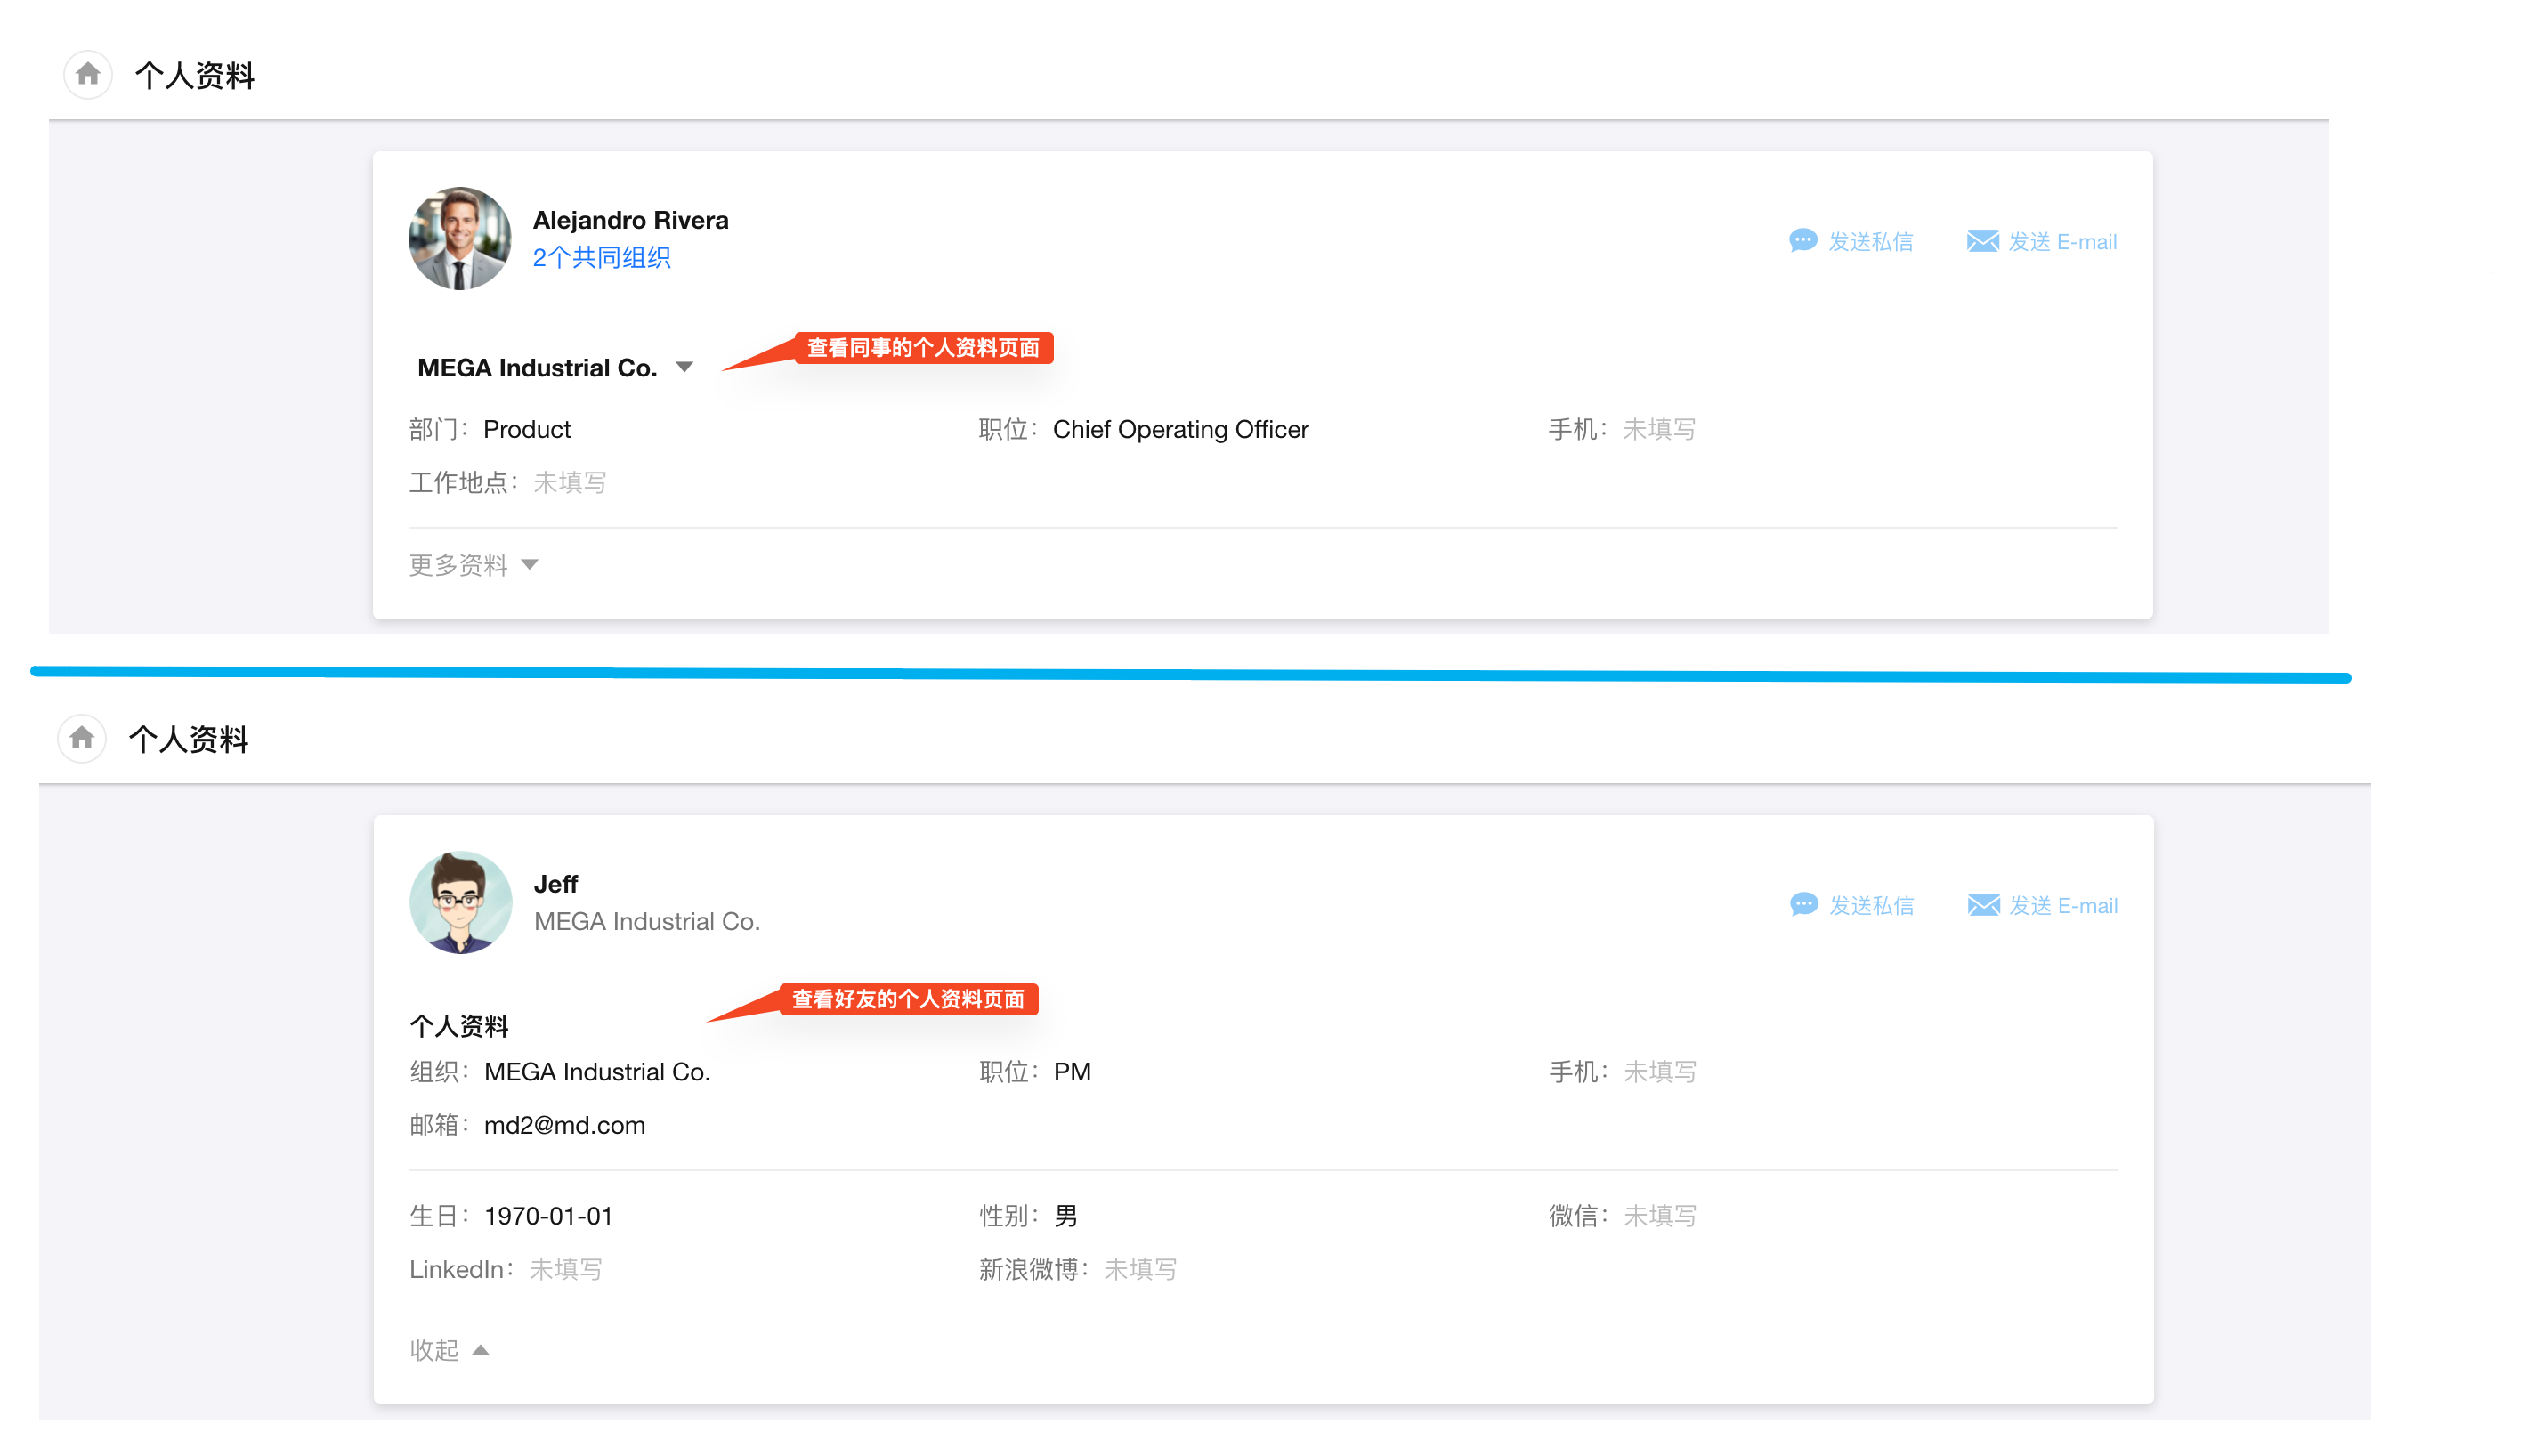Viewport: 2527px width, 1456px height.
Task: Open Alejandro Rivera's avatar photo
Action: pos(459,238)
